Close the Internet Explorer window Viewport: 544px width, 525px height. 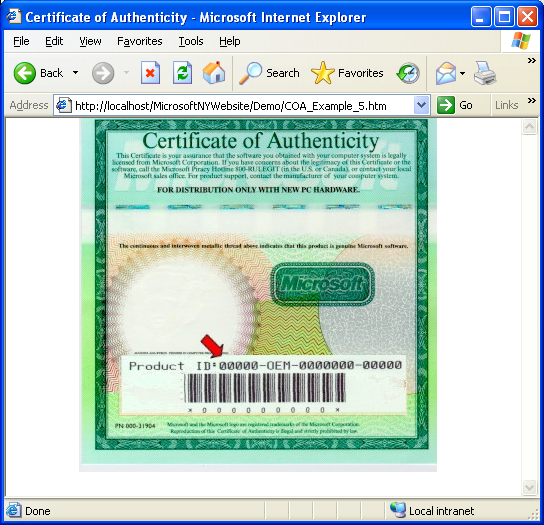[527, 16]
